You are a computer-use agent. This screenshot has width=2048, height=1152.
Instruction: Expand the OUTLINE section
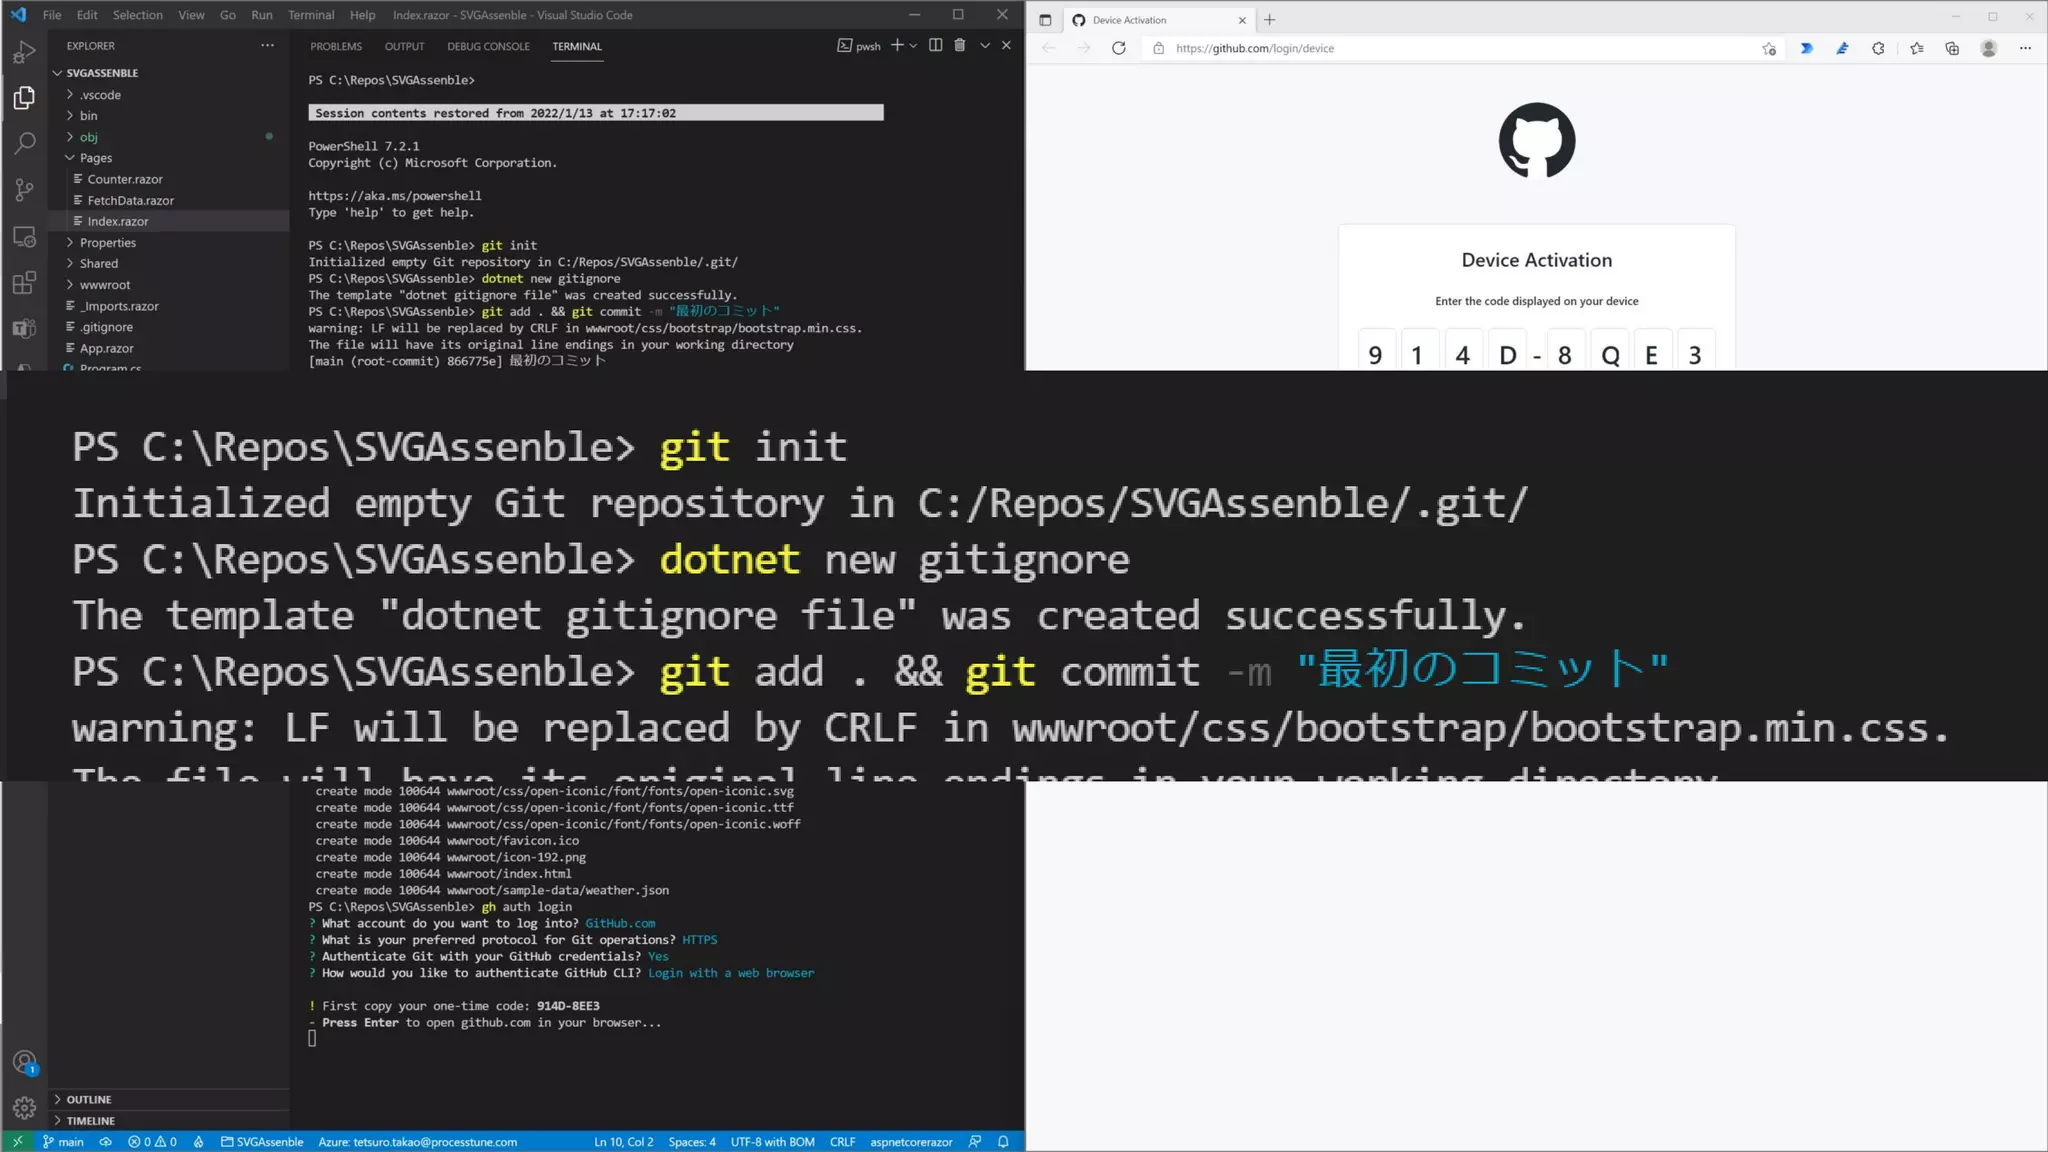click(x=88, y=1099)
